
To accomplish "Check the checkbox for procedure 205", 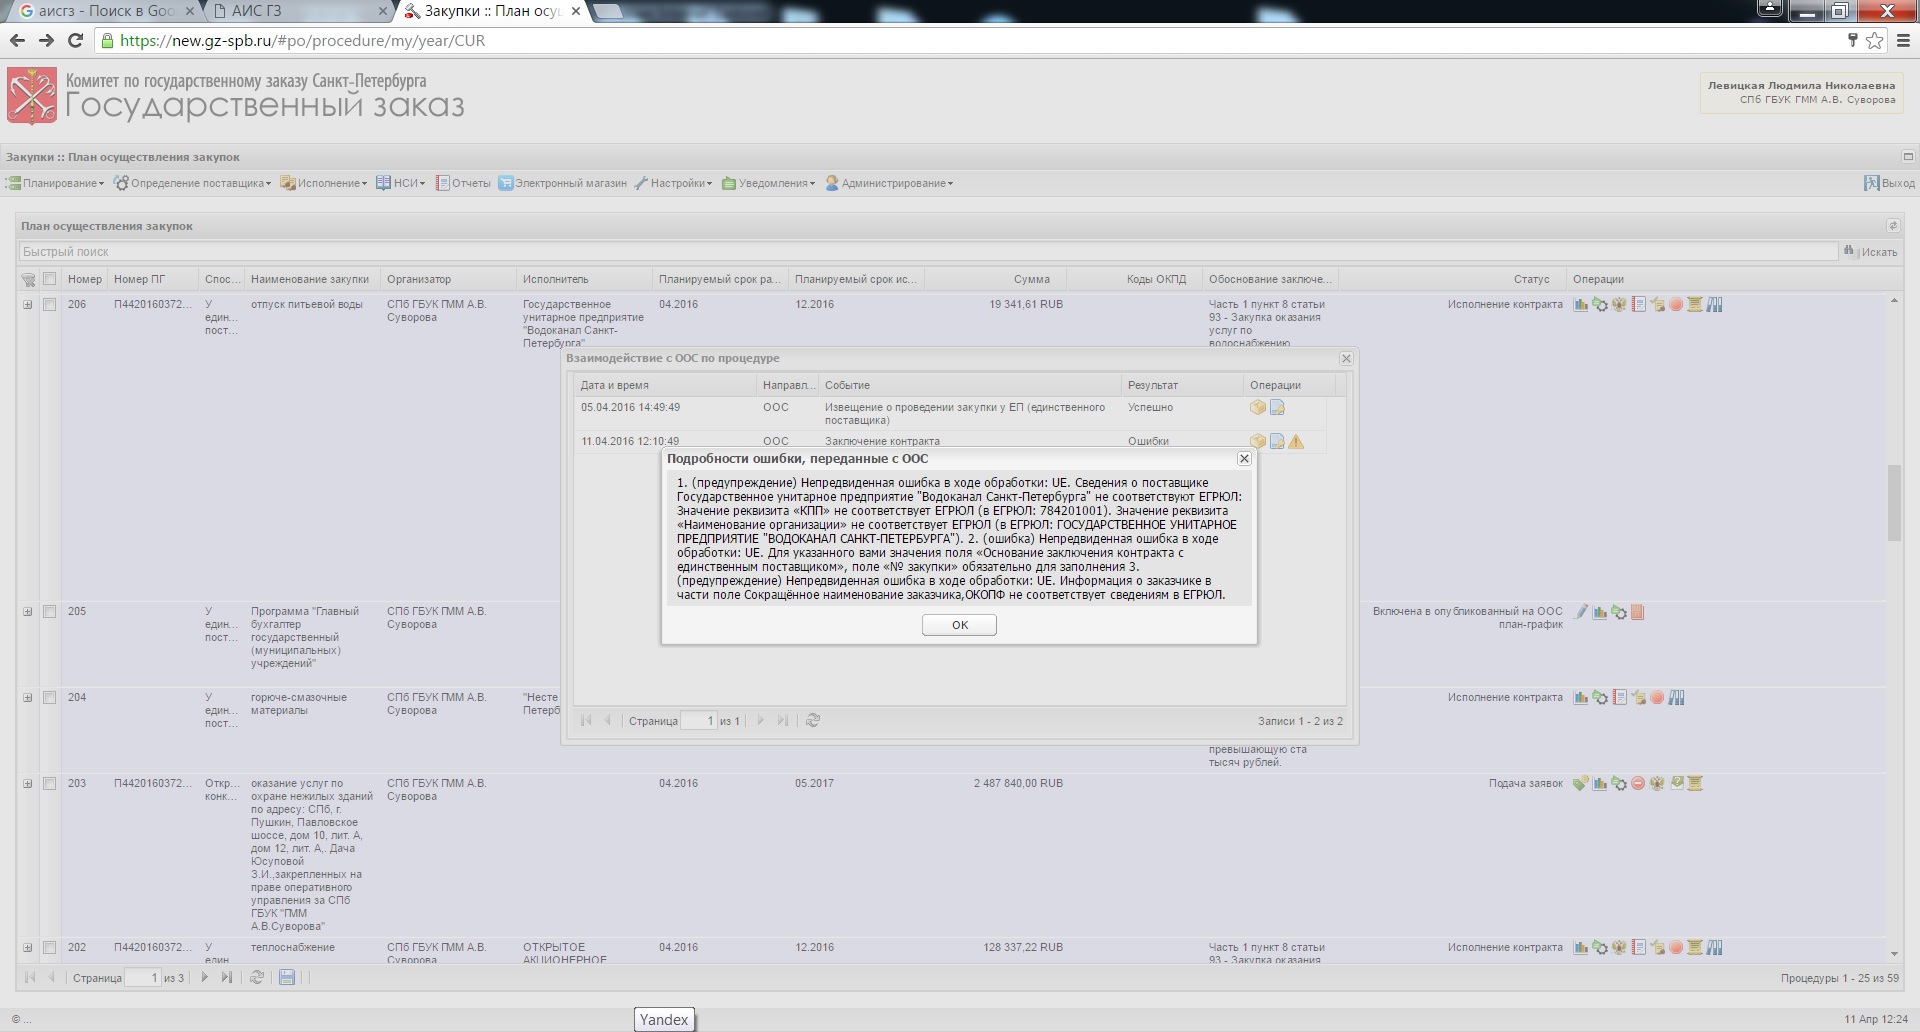I will [x=49, y=612].
